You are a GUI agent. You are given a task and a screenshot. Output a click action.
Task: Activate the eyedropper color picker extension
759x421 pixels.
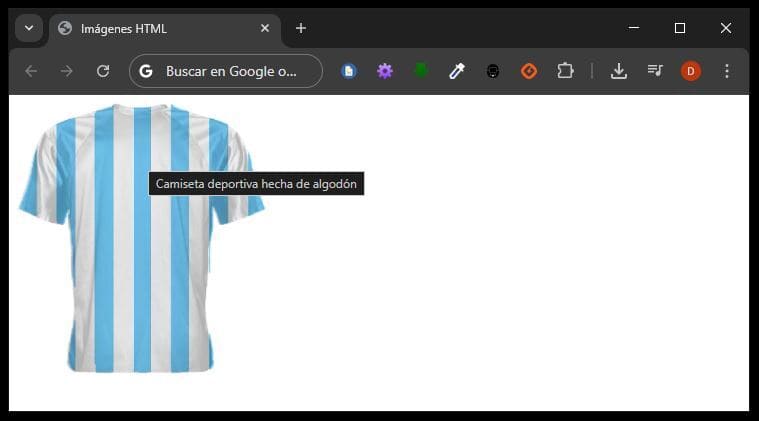[456, 72]
